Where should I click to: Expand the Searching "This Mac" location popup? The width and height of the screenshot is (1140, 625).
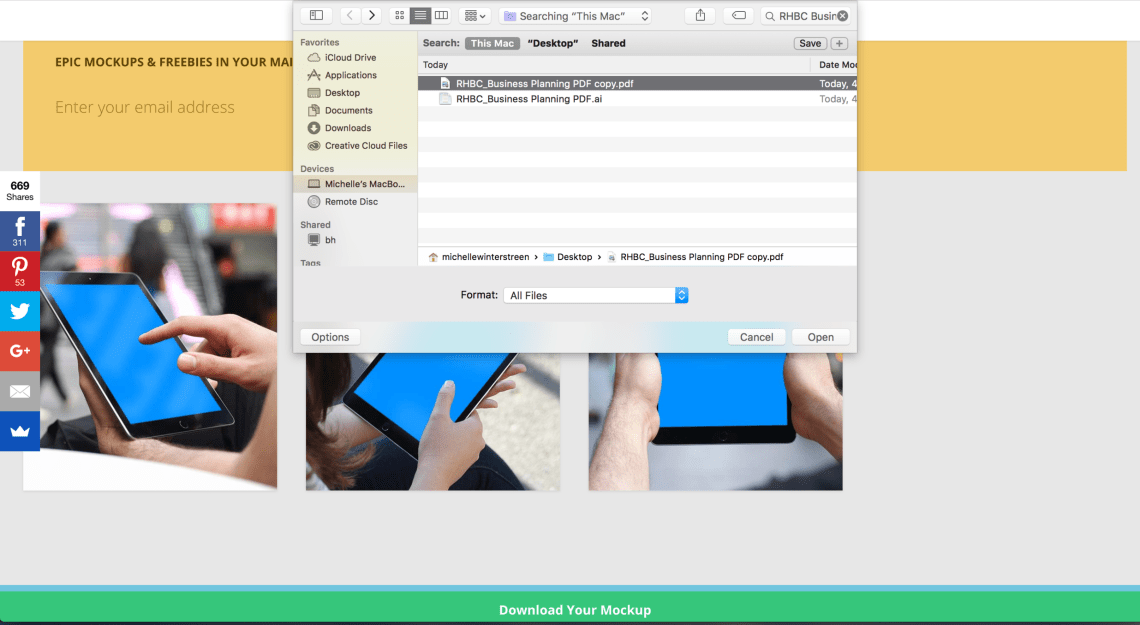point(576,16)
